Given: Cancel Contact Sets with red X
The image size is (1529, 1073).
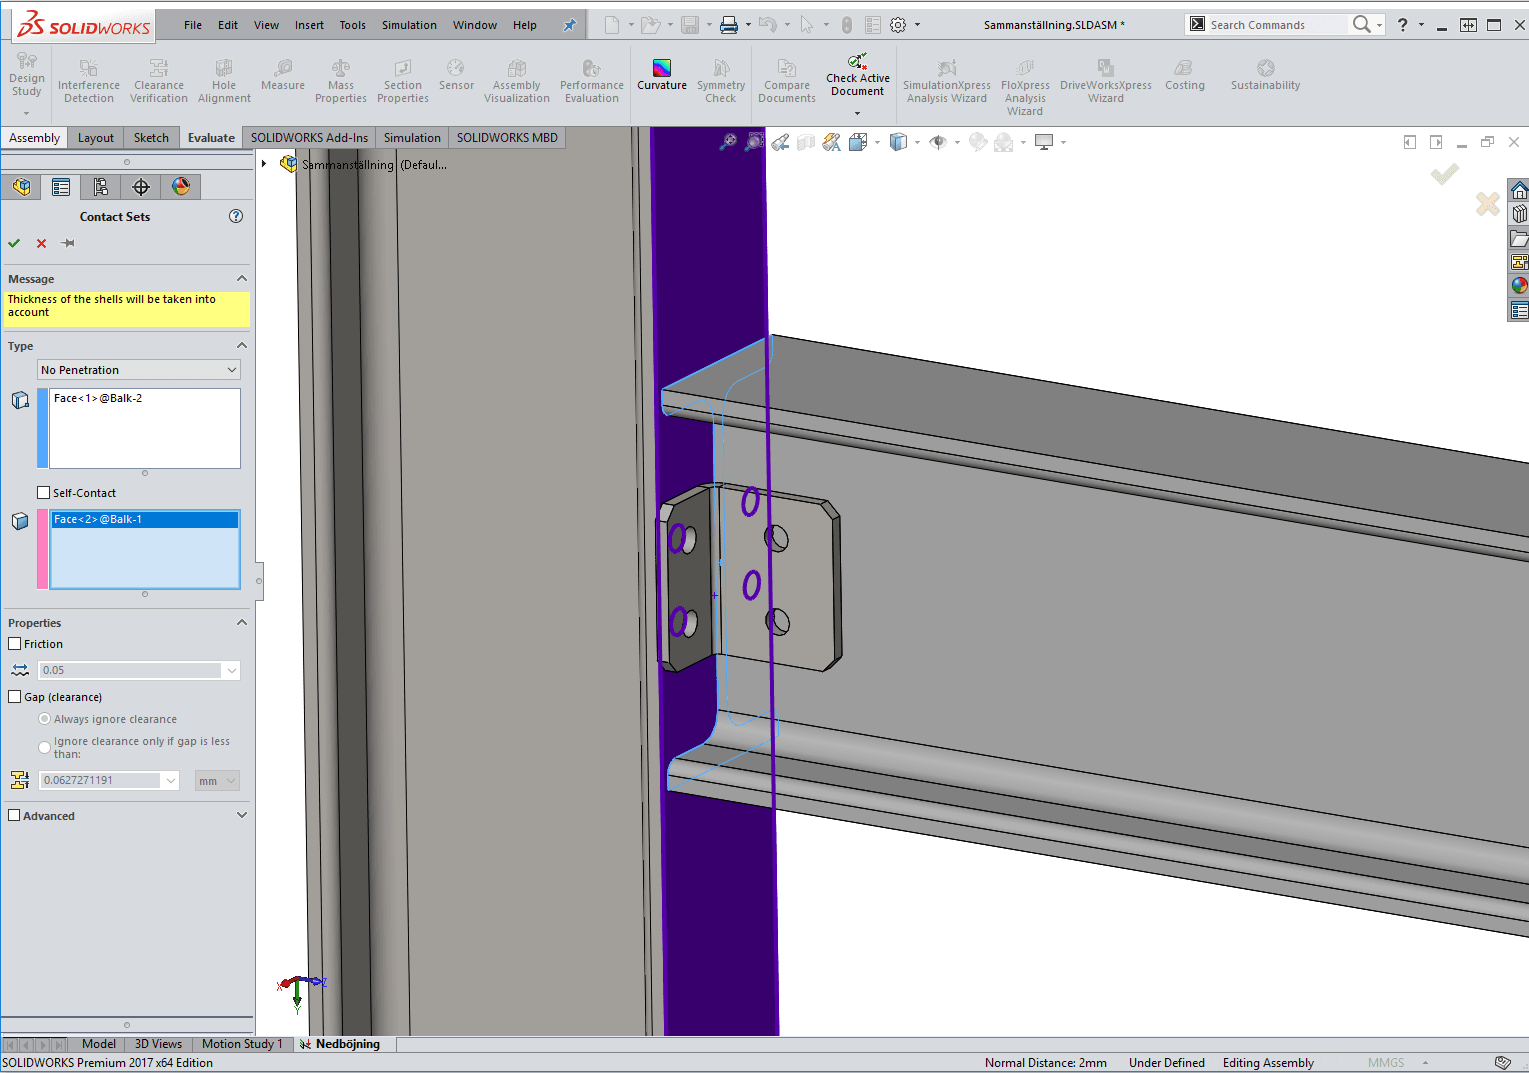Looking at the screenshot, I should (x=41, y=243).
